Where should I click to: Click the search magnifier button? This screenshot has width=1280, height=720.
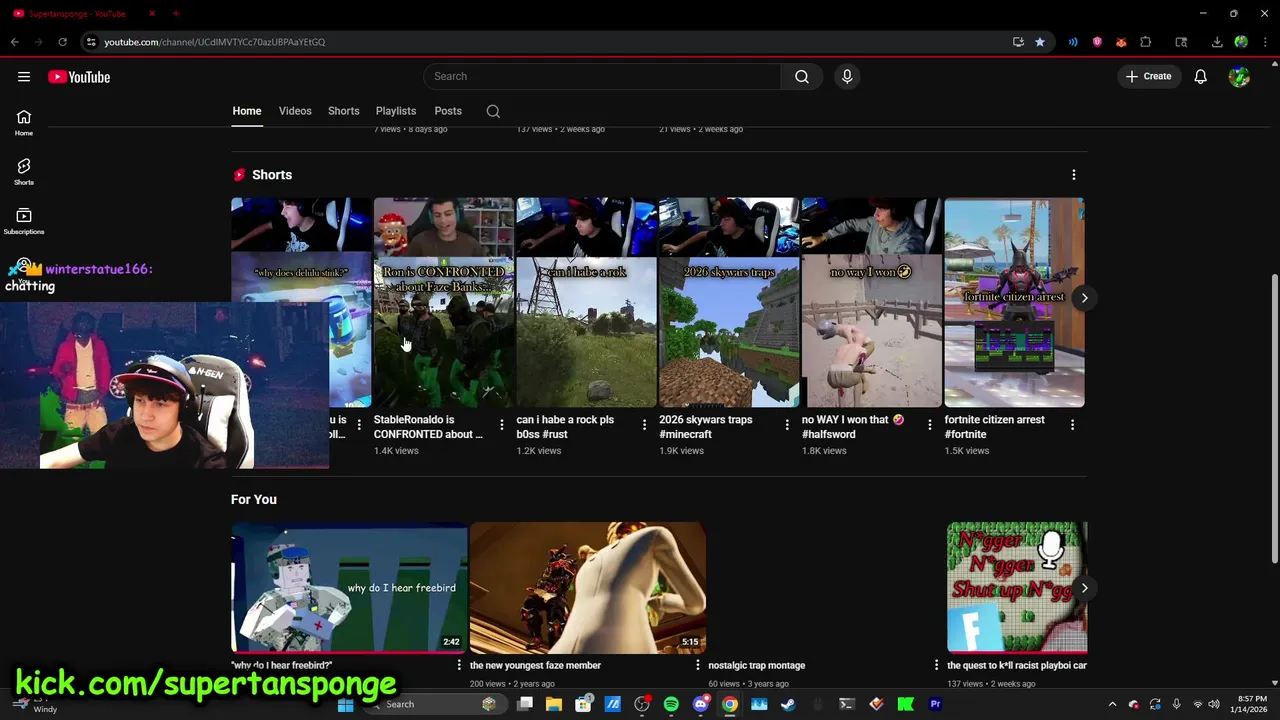pos(802,76)
